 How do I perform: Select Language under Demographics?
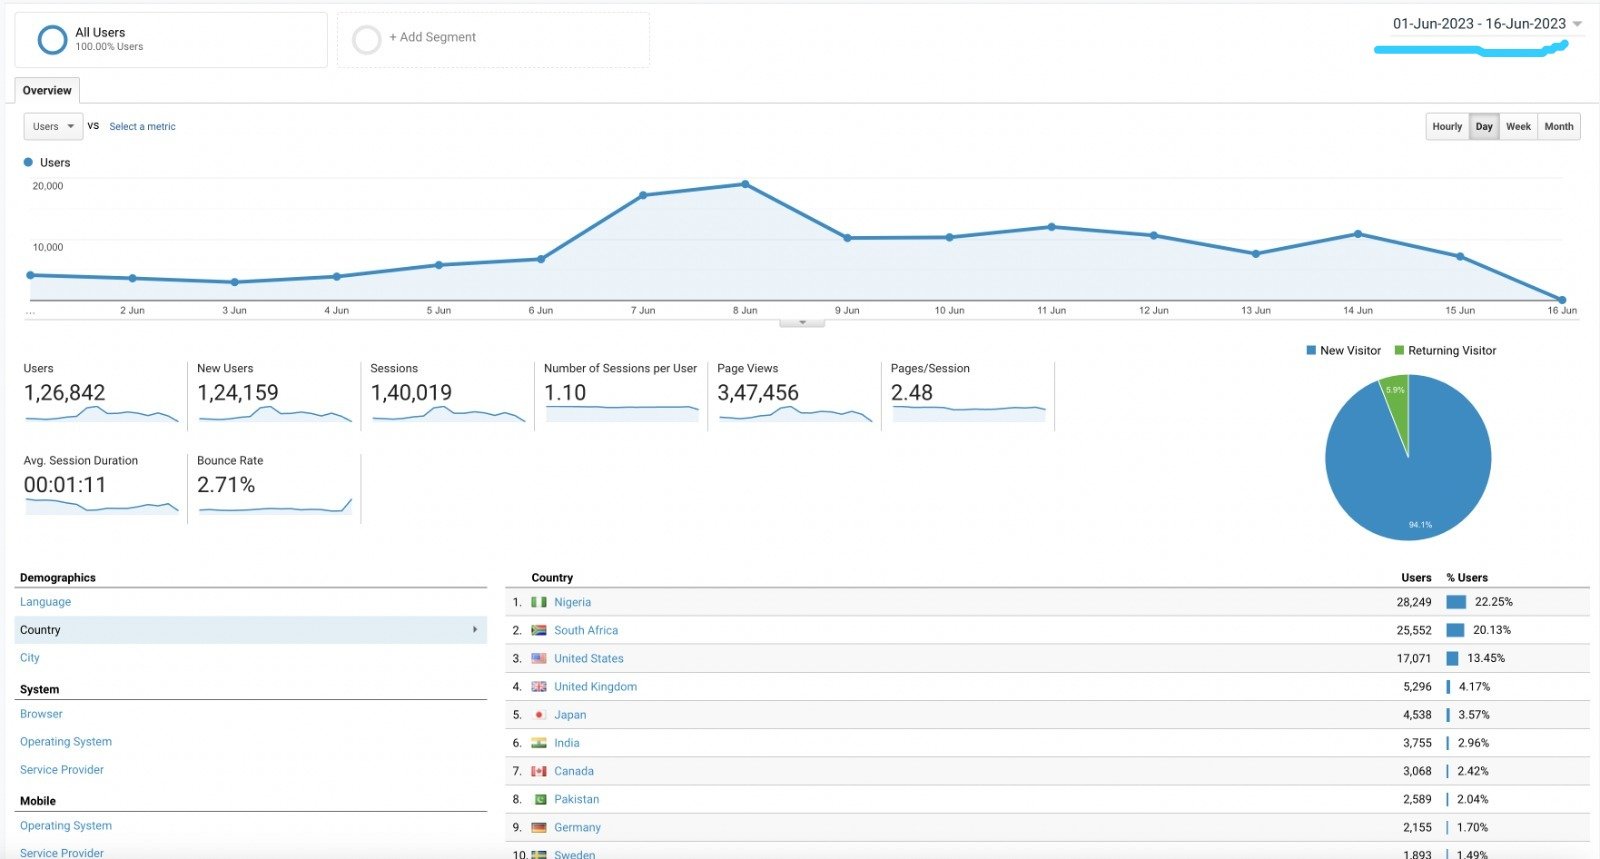click(46, 602)
